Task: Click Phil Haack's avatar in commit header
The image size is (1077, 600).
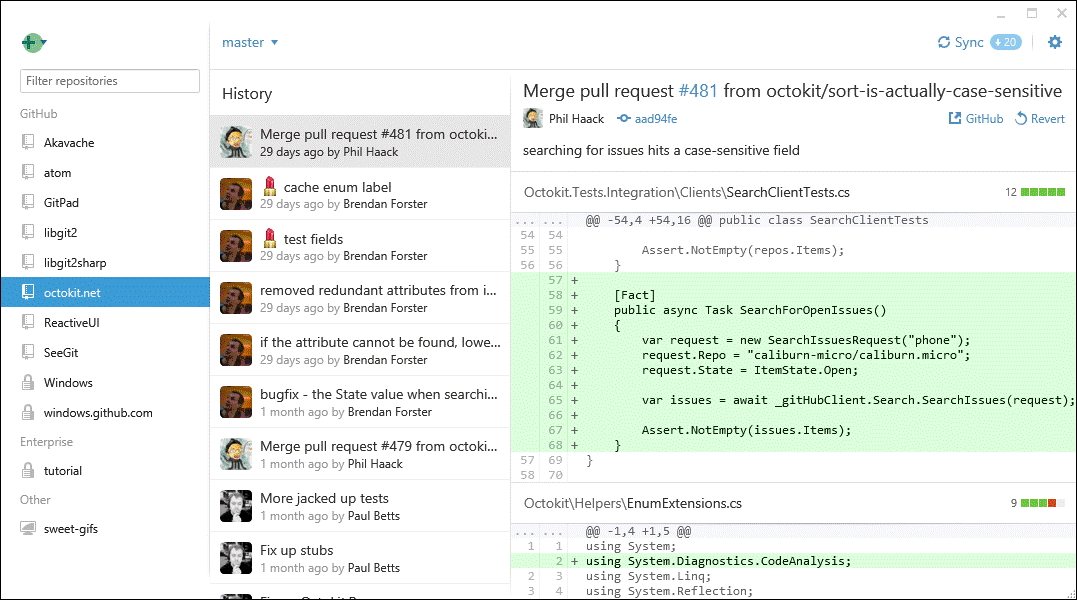Action: pyautogui.click(x=533, y=119)
